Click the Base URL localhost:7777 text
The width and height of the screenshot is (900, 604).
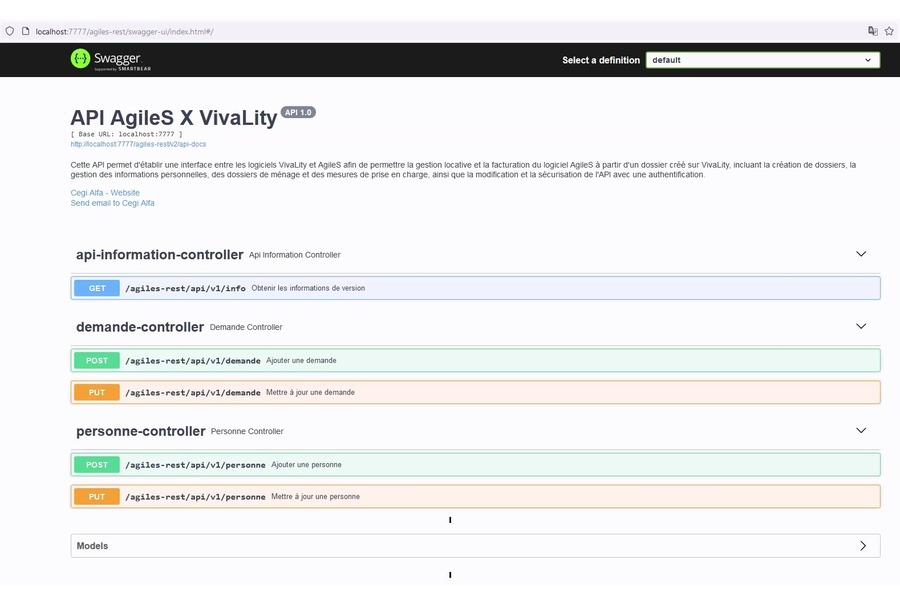[127, 134]
